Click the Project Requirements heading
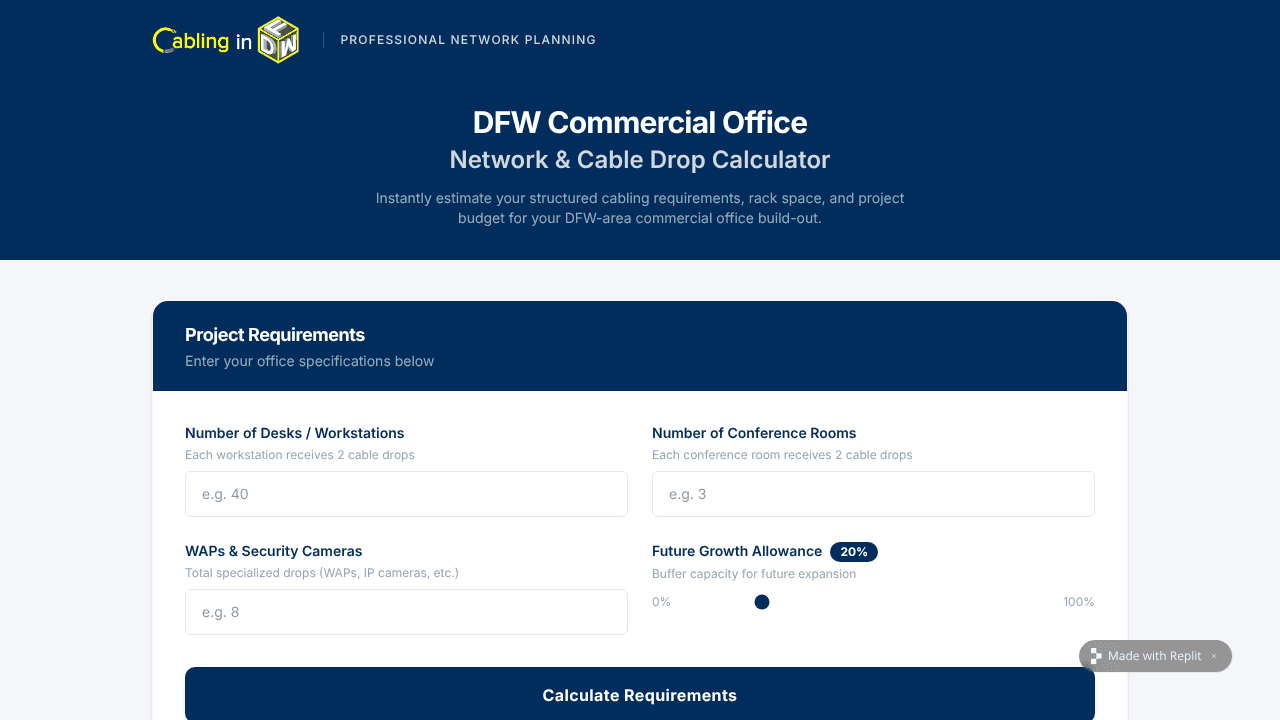 [x=275, y=335]
